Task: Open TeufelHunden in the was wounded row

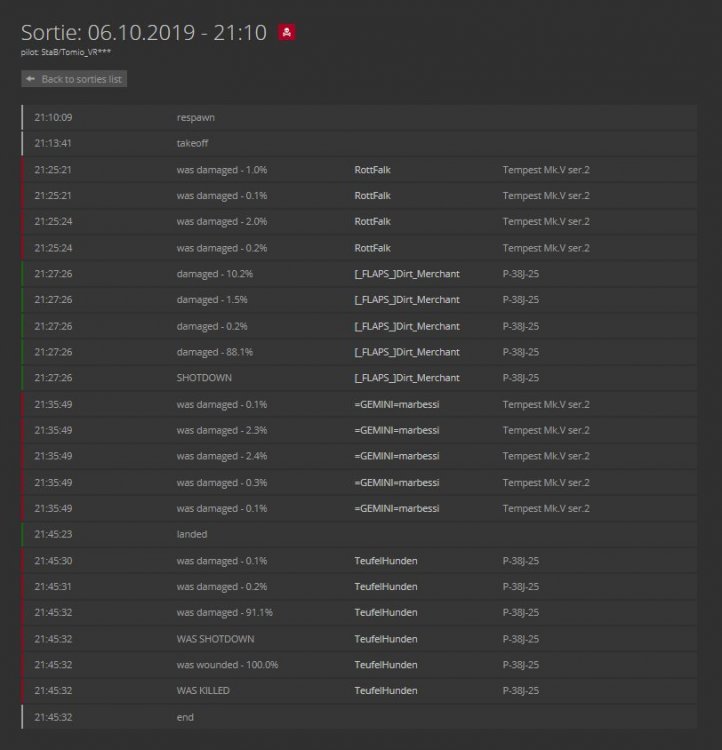Action: (x=385, y=665)
